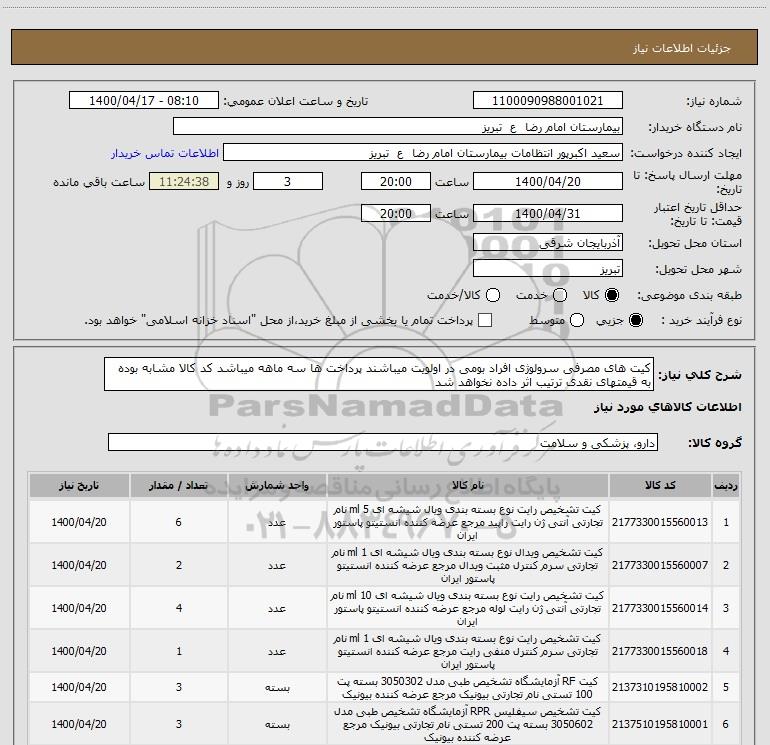Click quantity 1 in row 4

coord(179,651)
